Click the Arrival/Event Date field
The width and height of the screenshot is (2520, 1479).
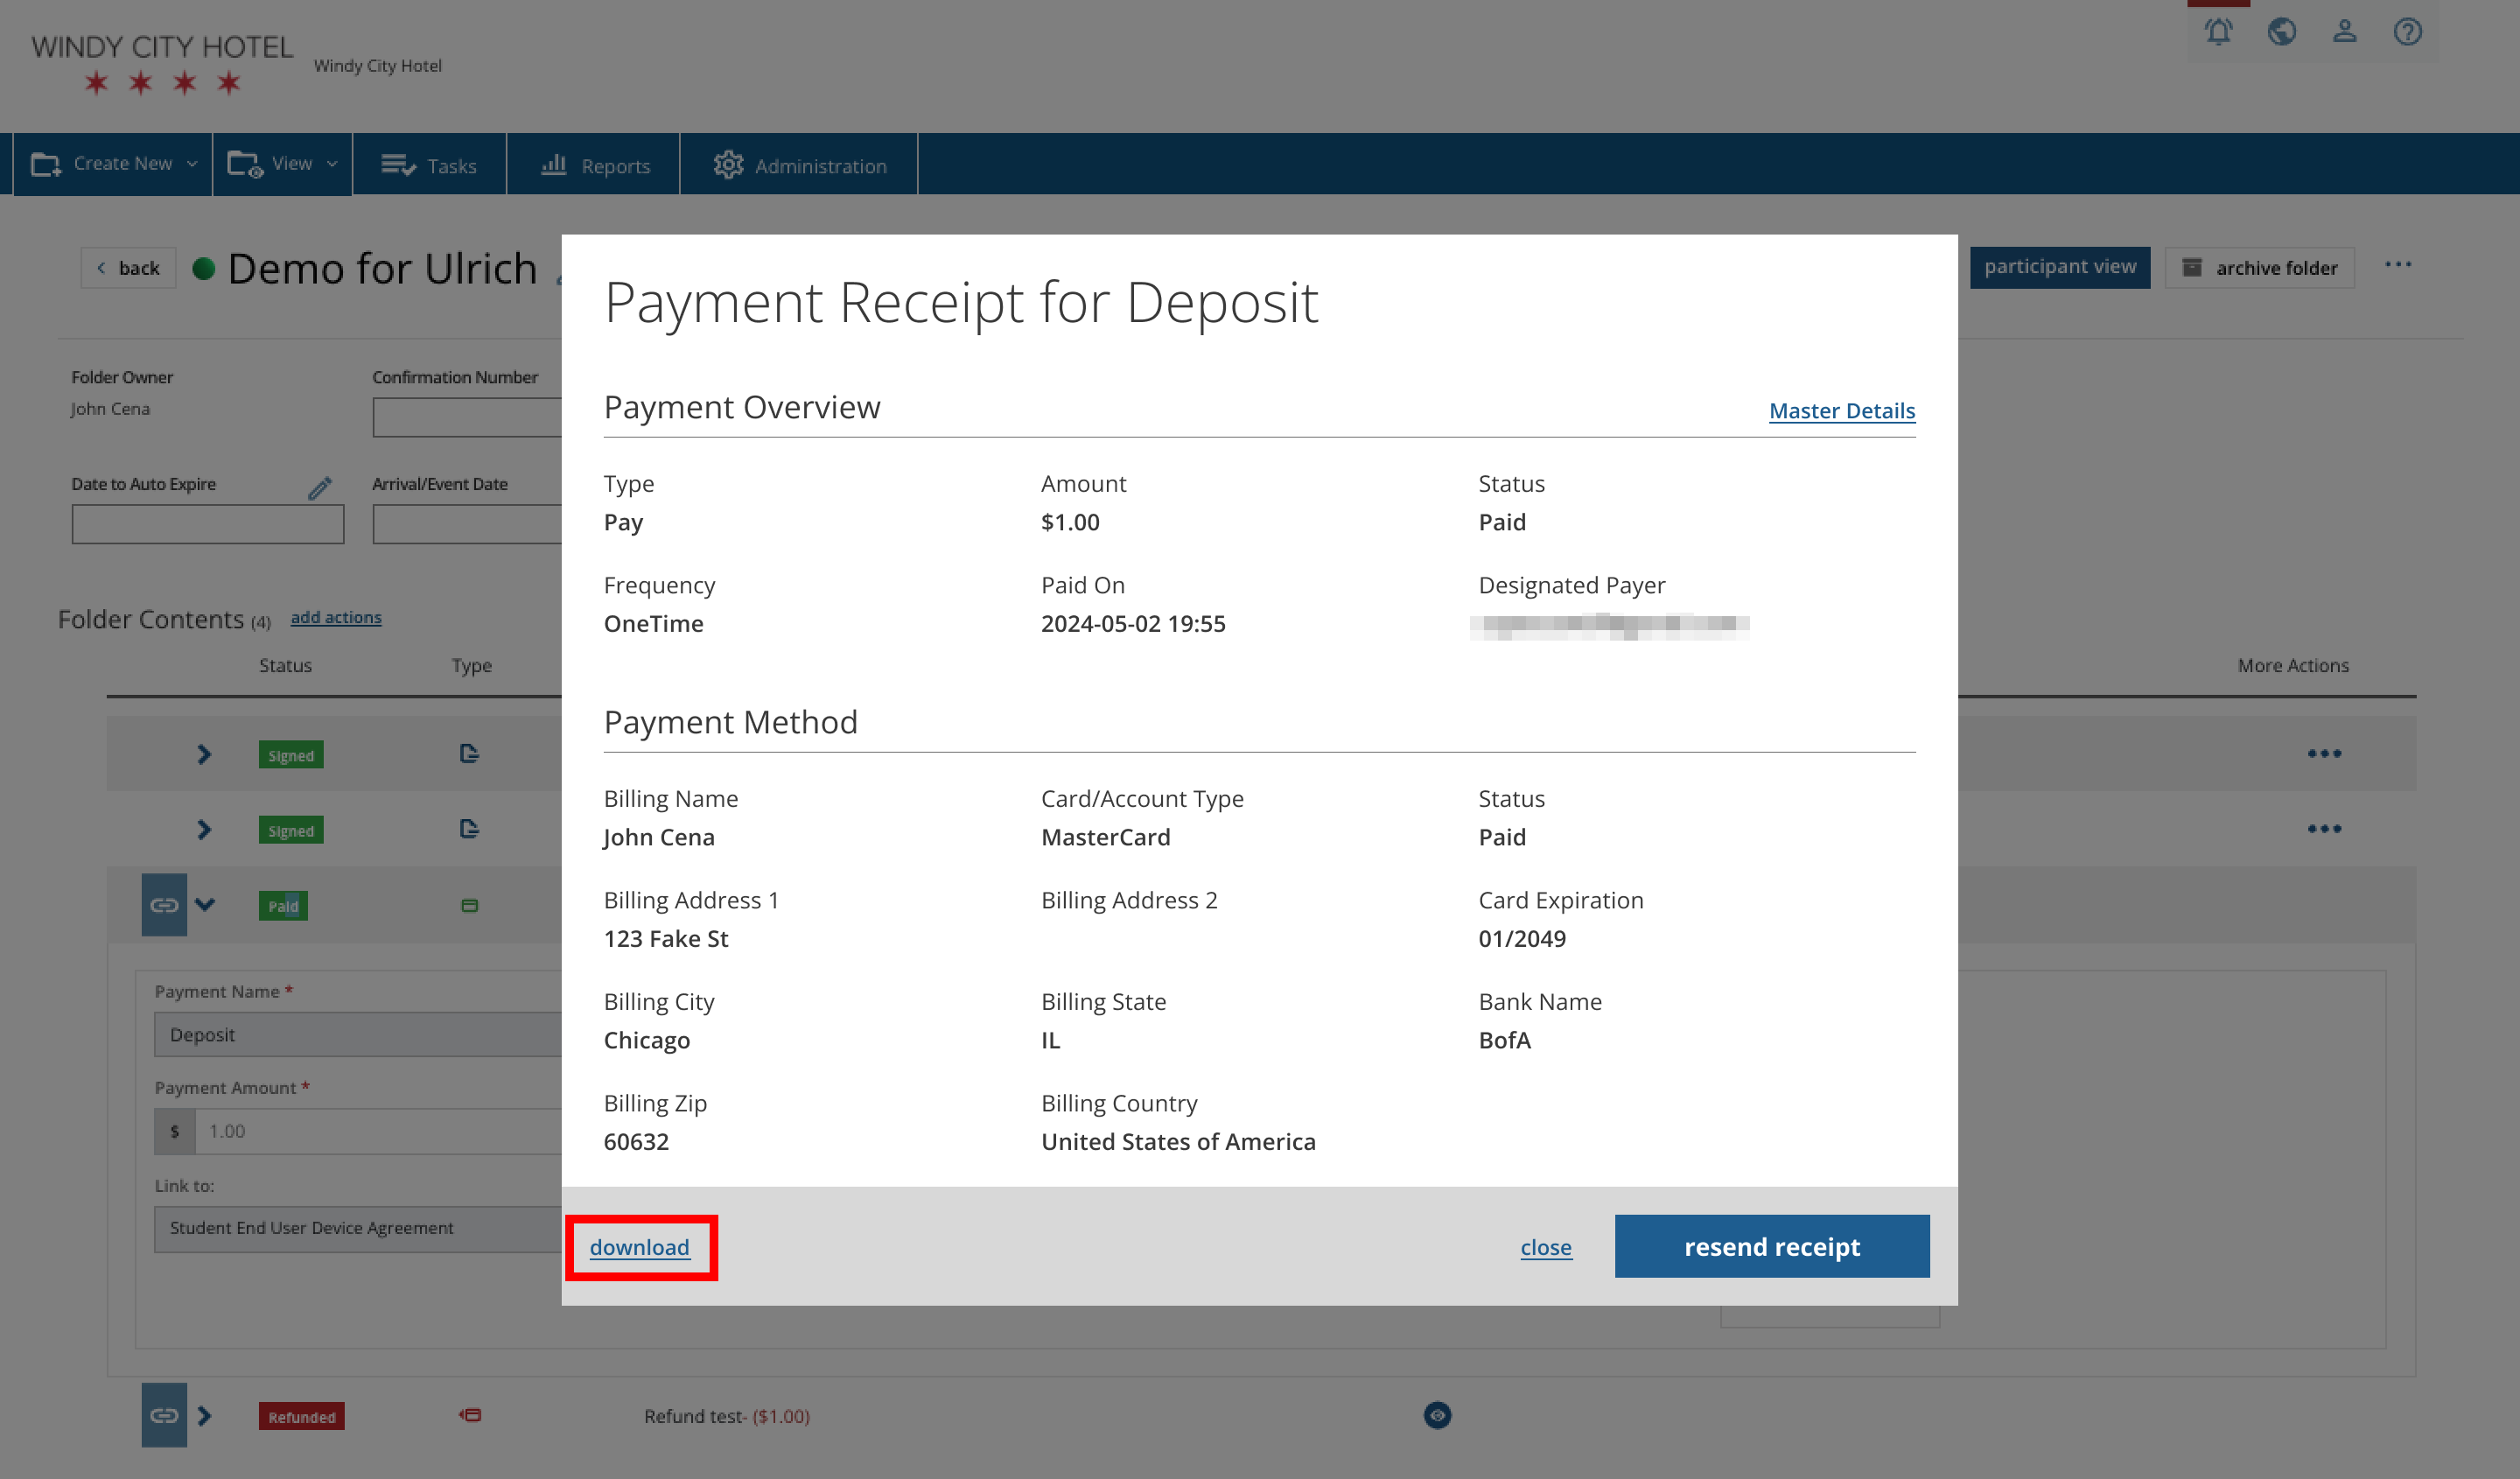[467, 524]
